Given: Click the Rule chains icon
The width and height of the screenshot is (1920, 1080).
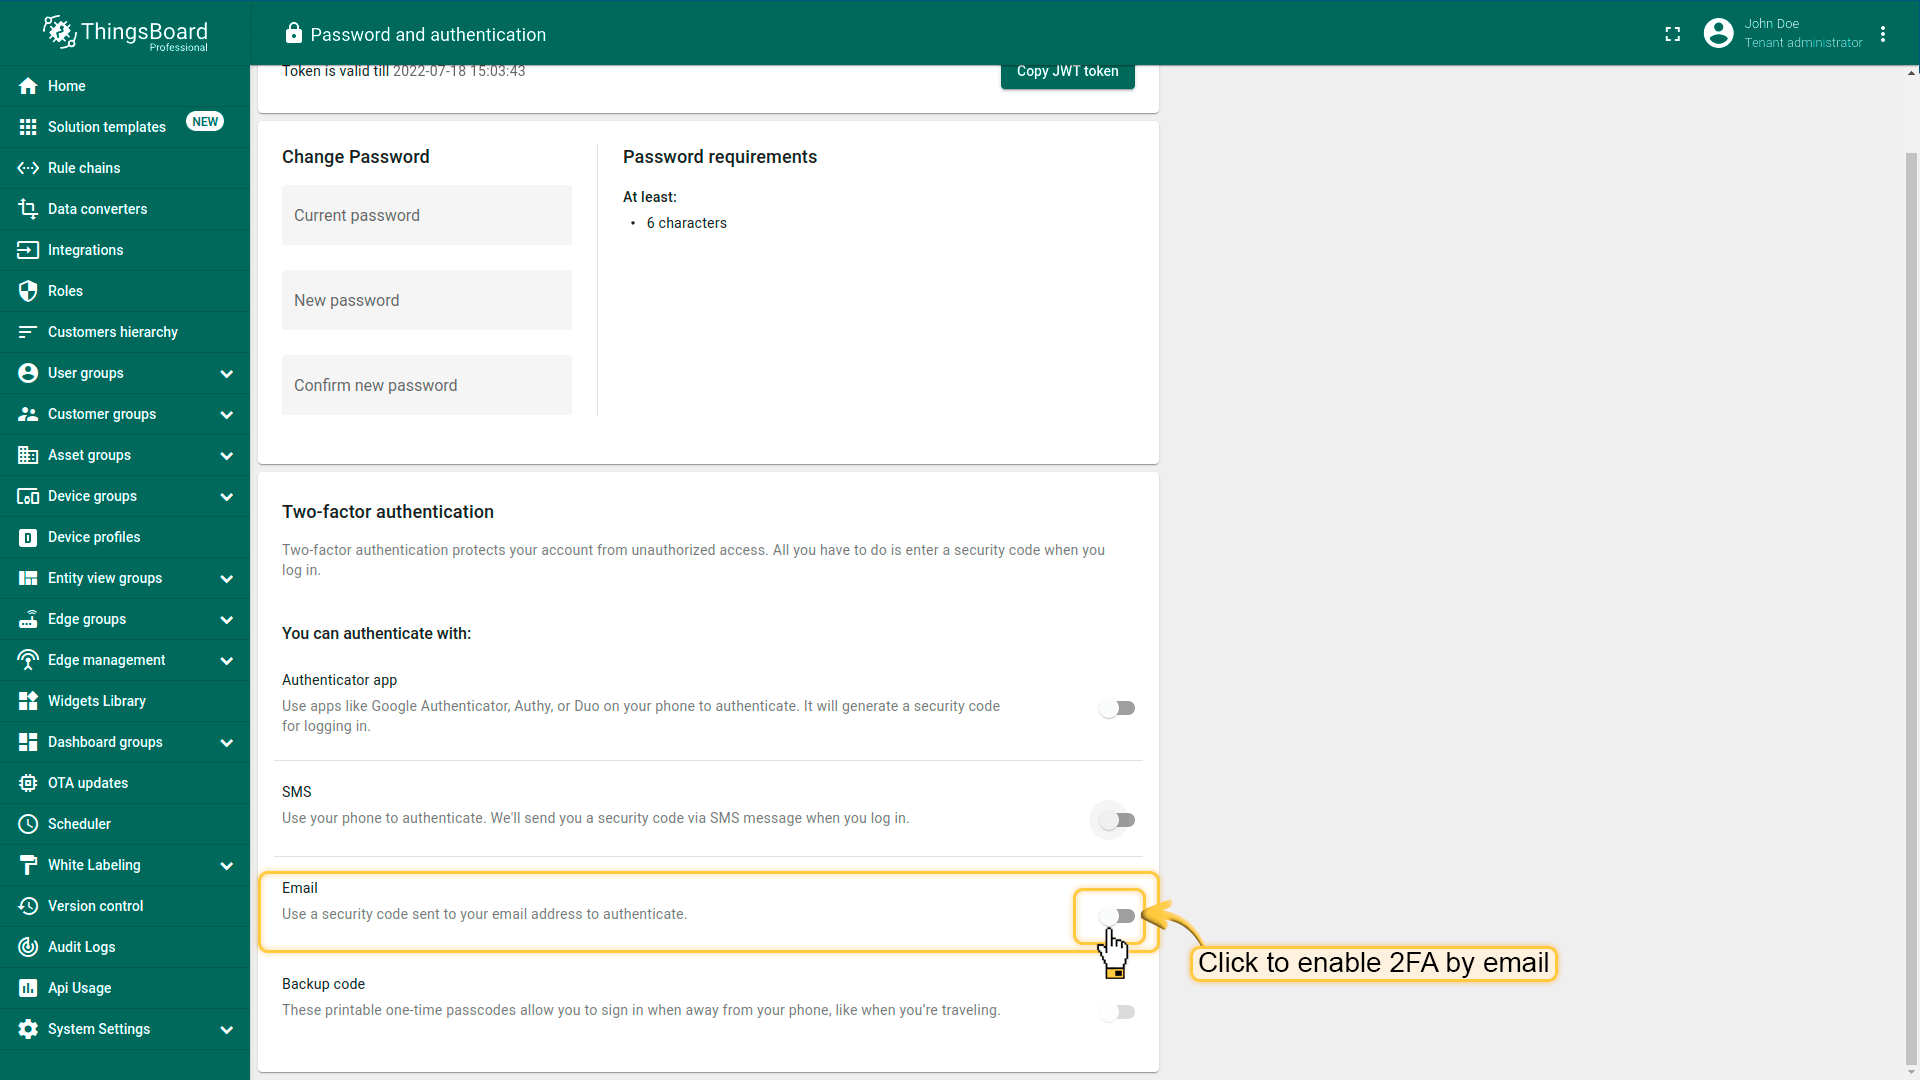Looking at the screenshot, I should [28, 168].
